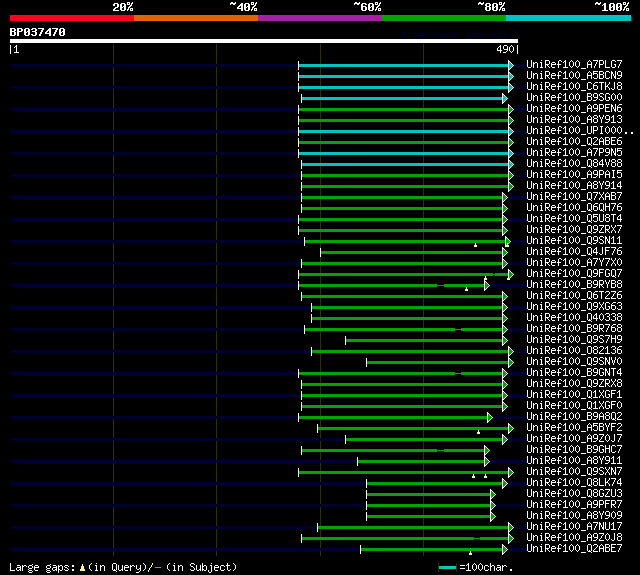Click the purple ~60% segment of the color scale
The width and height of the screenshot is (640, 575).
320,18
